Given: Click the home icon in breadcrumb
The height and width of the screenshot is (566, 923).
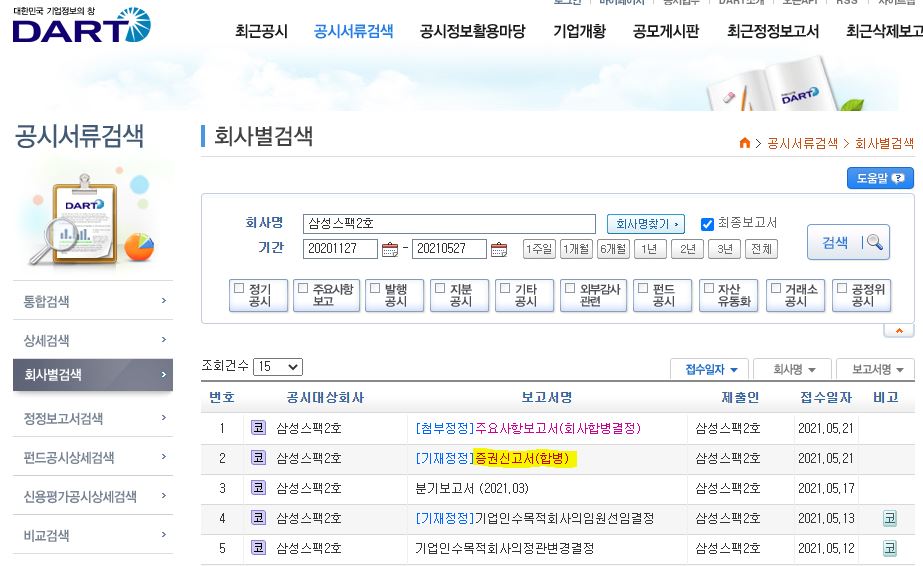Looking at the screenshot, I should click(744, 143).
